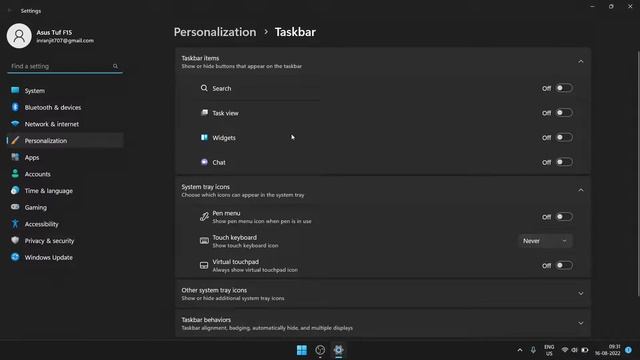The image size is (640, 360).
Task: Collapse the System tray icons section
Action: (581, 190)
